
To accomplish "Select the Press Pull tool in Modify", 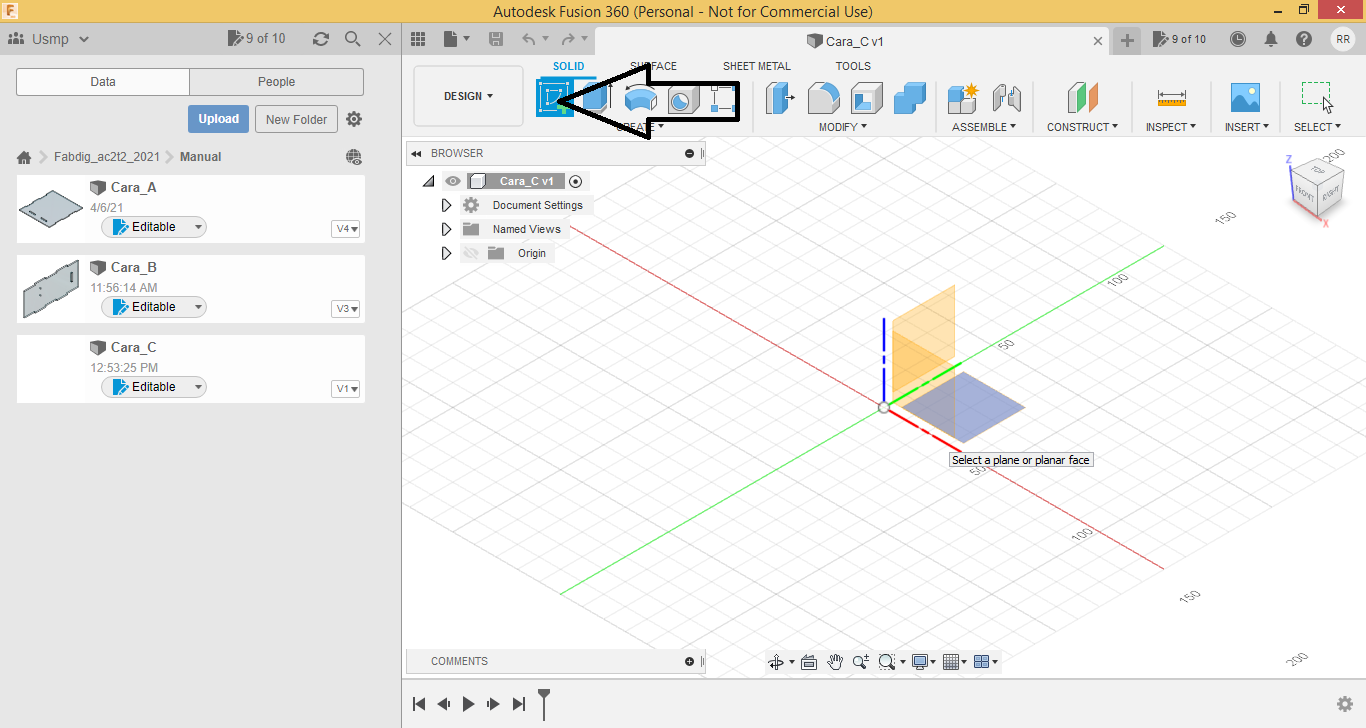I will 780,98.
